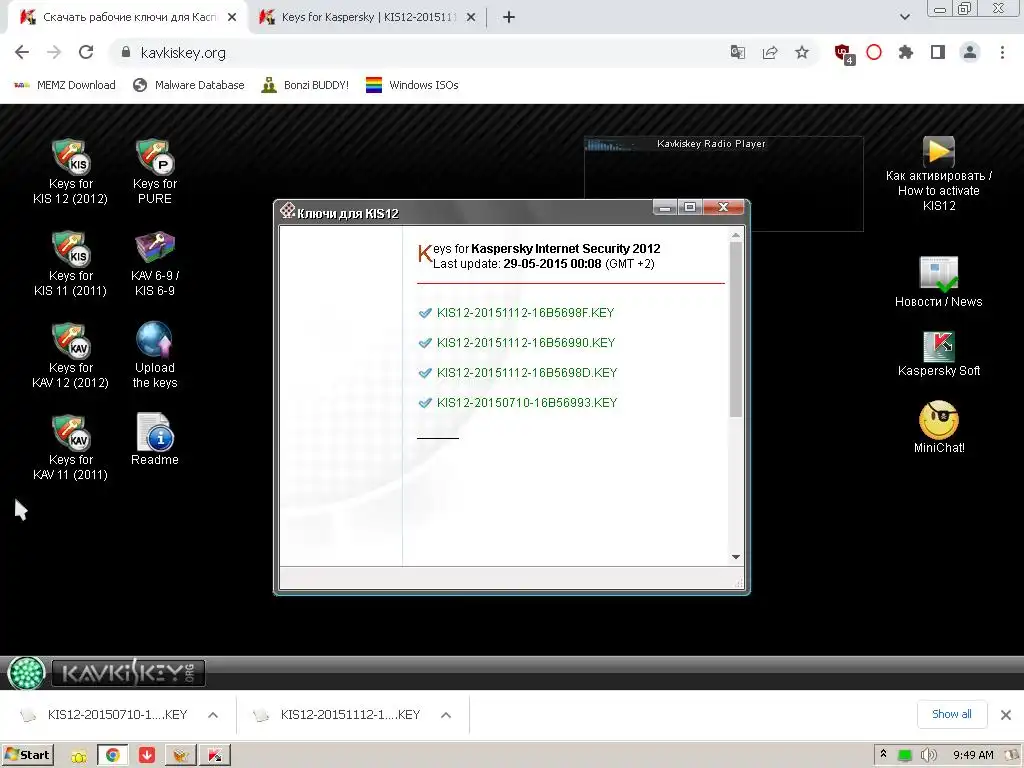Open Keys for KAV 11 (2011) icon
This screenshot has height=768, width=1024.
pos(71,447)
